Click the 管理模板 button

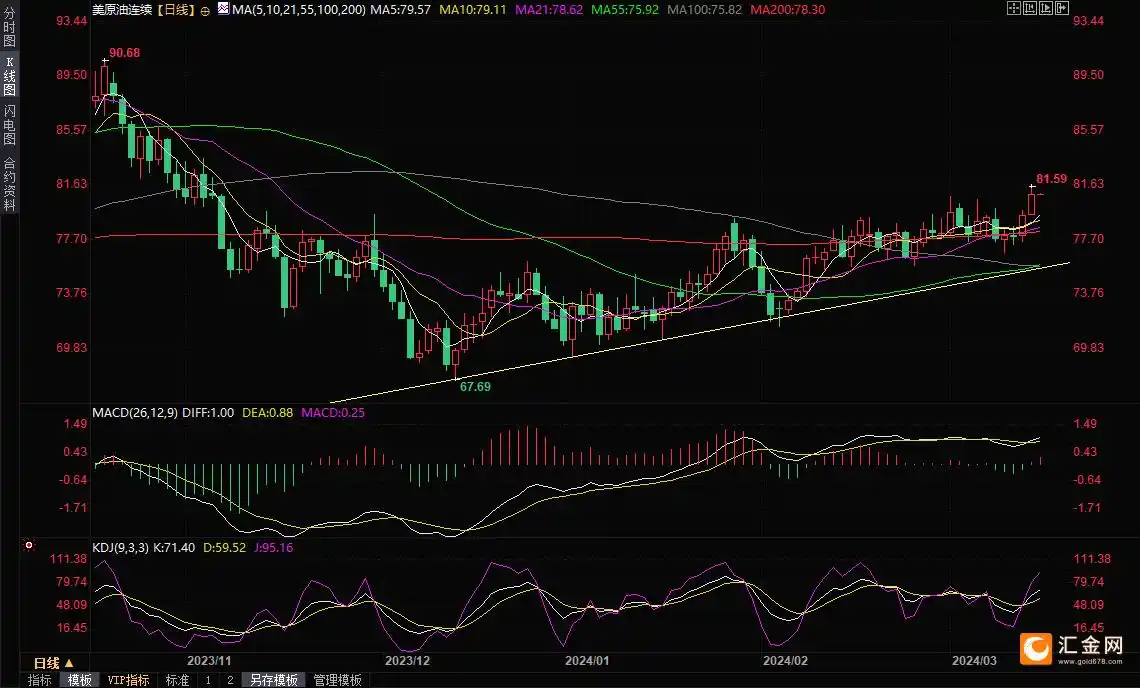point(337,680)
